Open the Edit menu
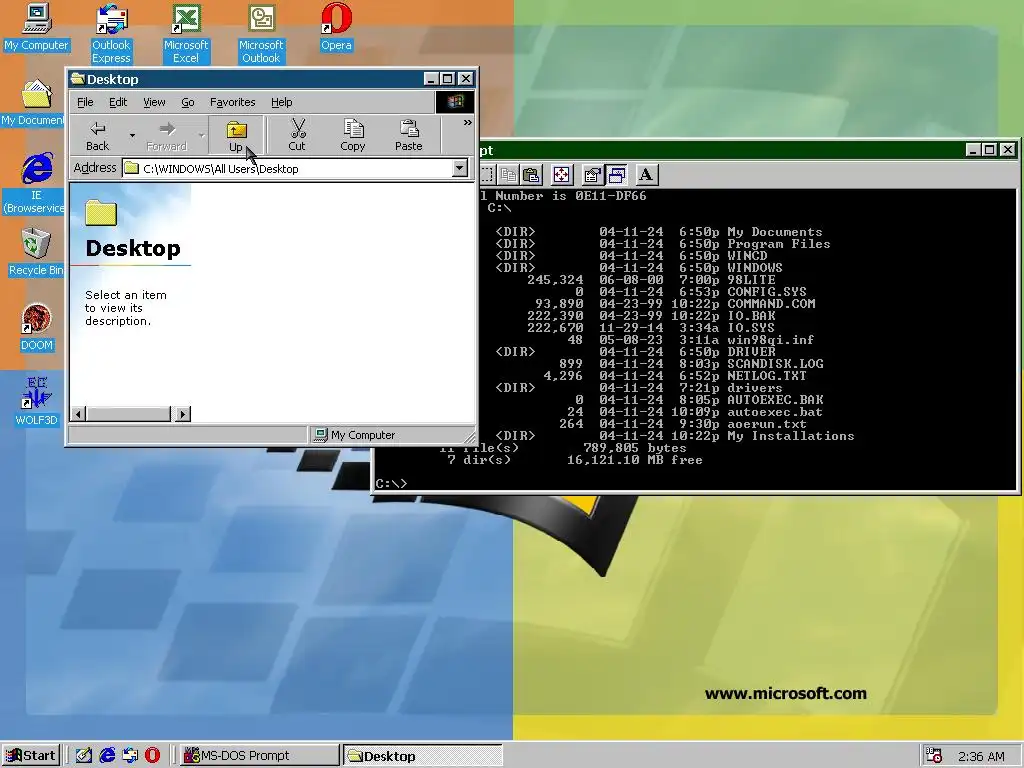This screenshot has height=768, width=1024. tap(118, 102)
